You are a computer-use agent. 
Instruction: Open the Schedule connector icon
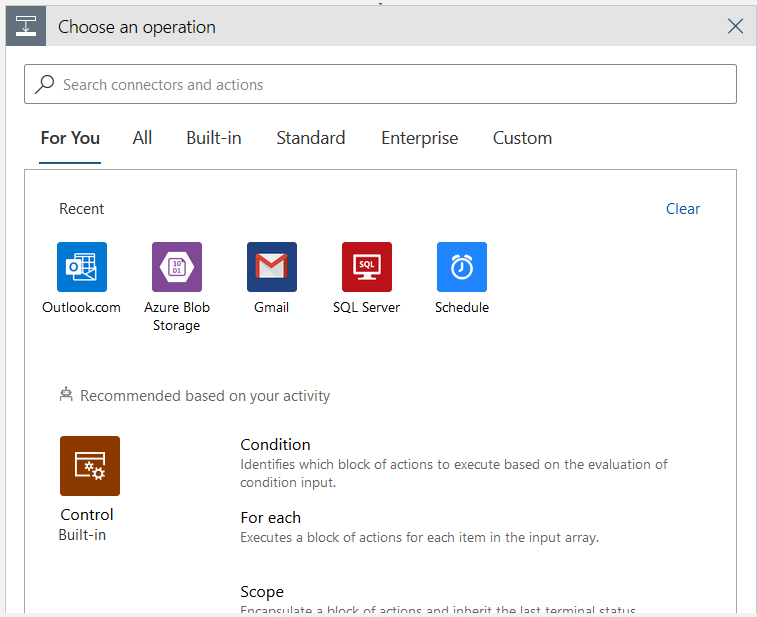(x=462, y=267)
